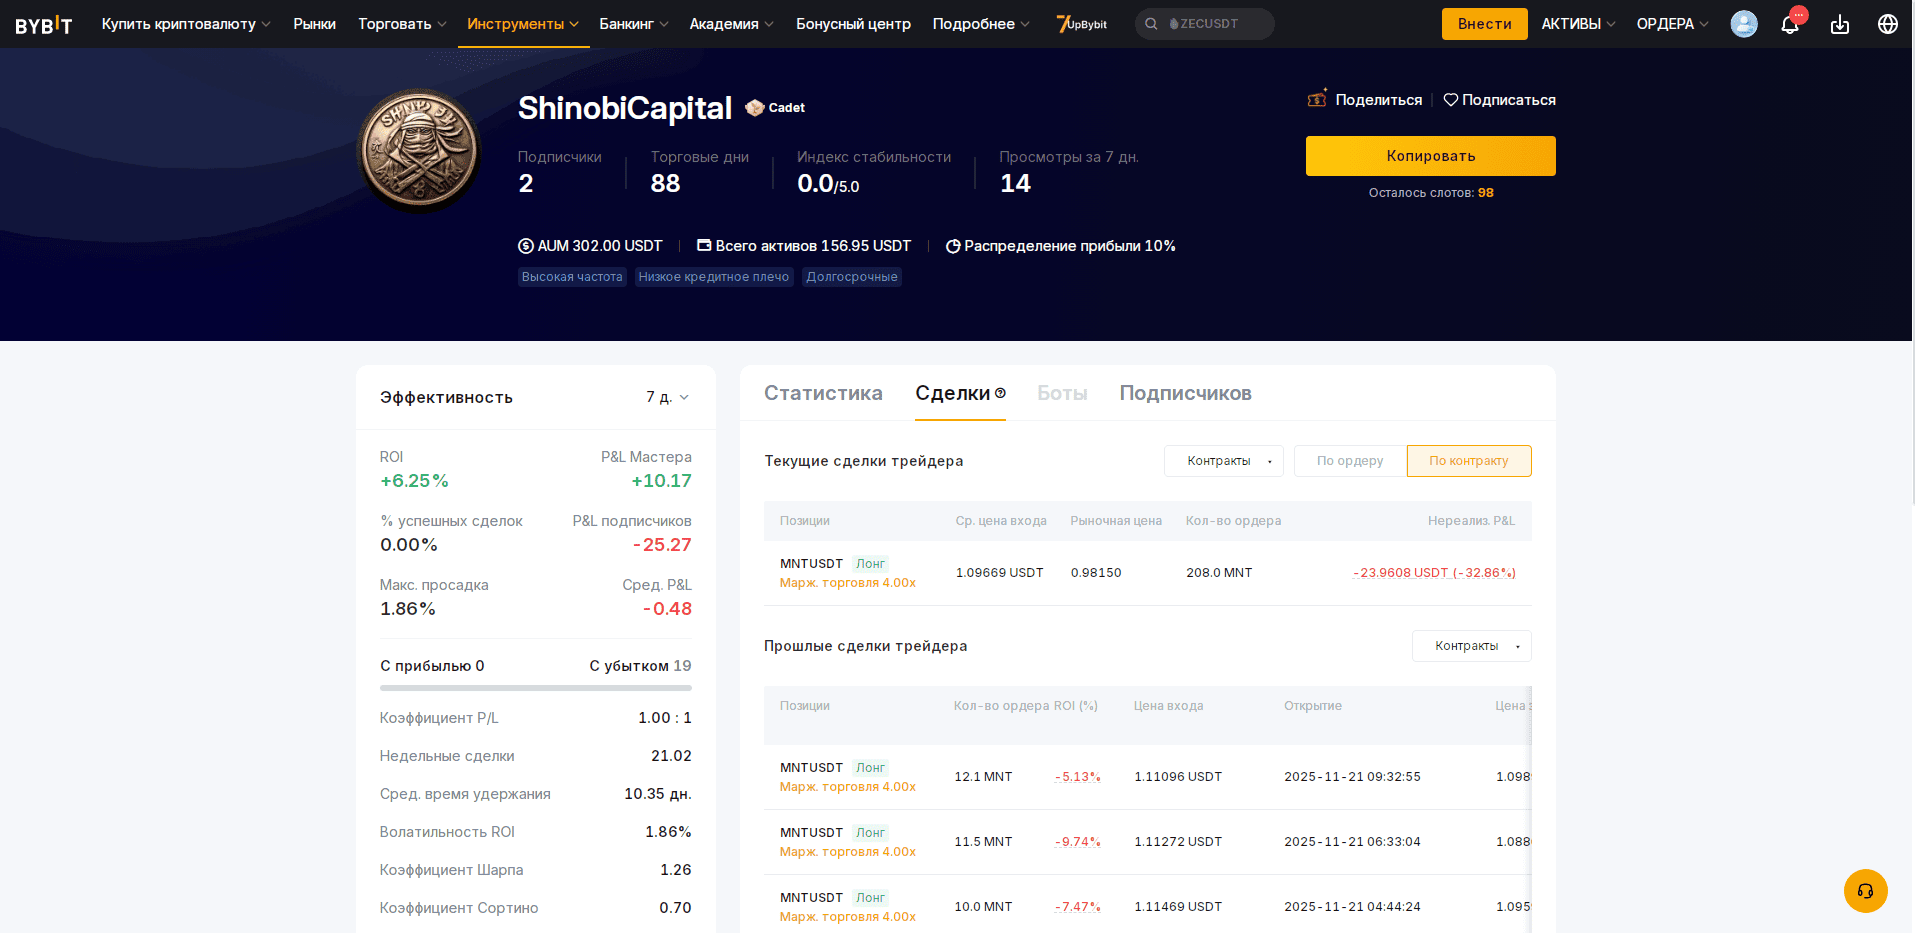Open the ОРДЕРА dropdown

[x=1672, y=24]
